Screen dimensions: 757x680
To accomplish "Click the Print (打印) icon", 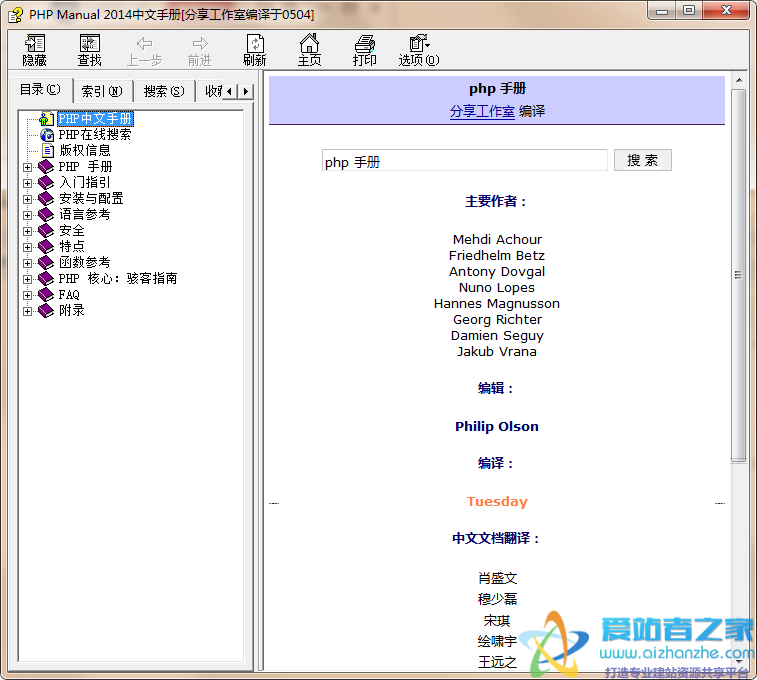I will [364, 43].
